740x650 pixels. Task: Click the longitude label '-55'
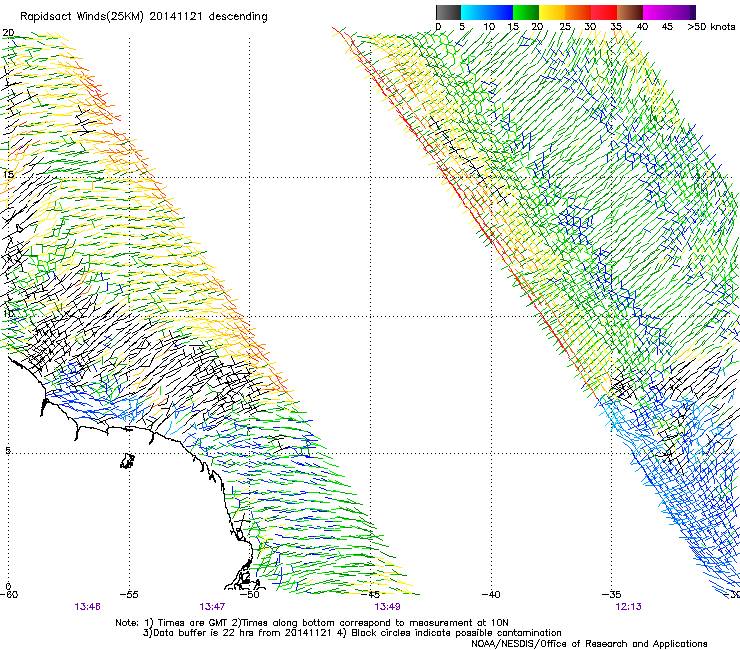[129, 594]
